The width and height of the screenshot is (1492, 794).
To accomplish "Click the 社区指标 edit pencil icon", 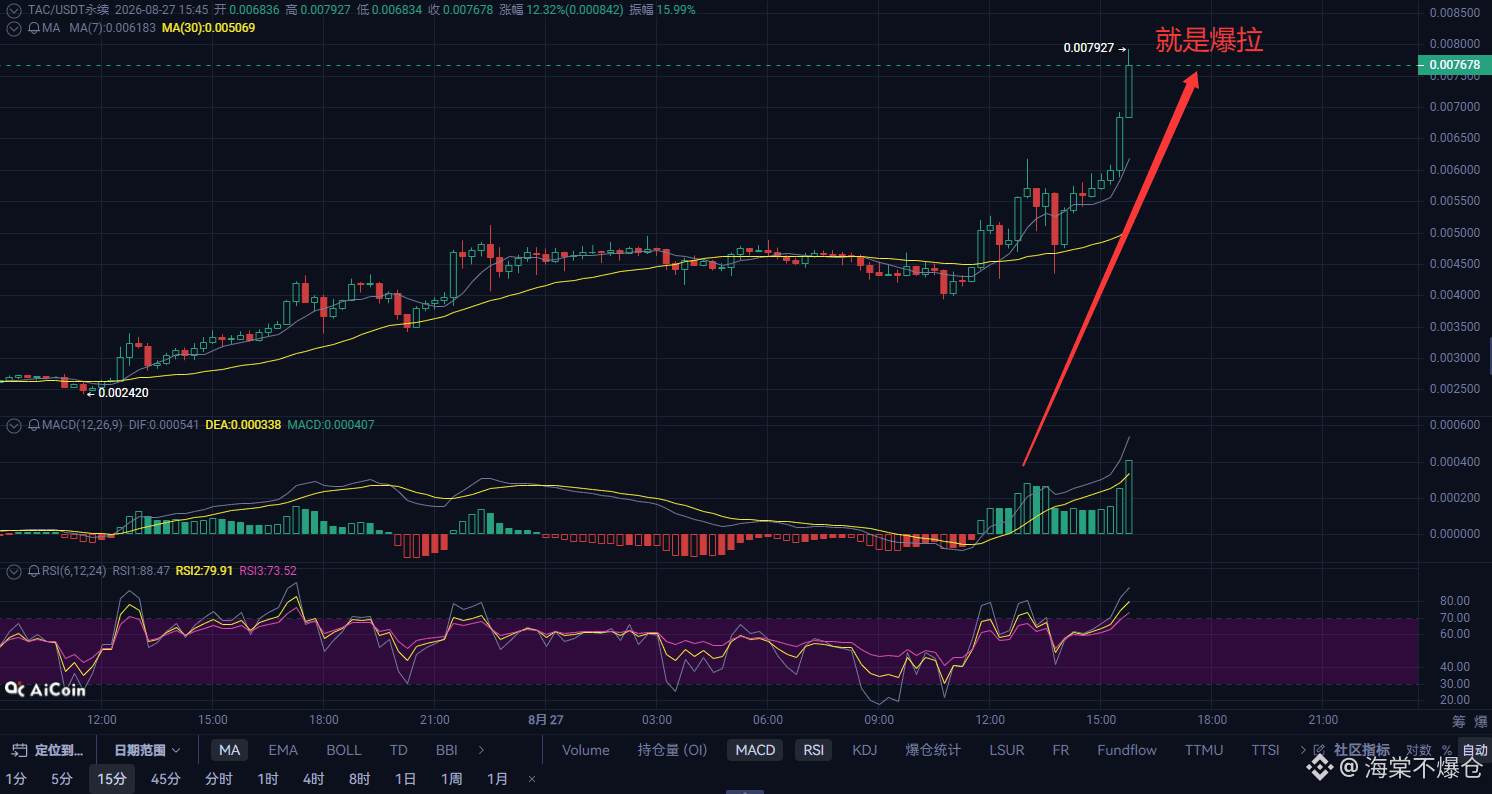I will coord(1321,750).
